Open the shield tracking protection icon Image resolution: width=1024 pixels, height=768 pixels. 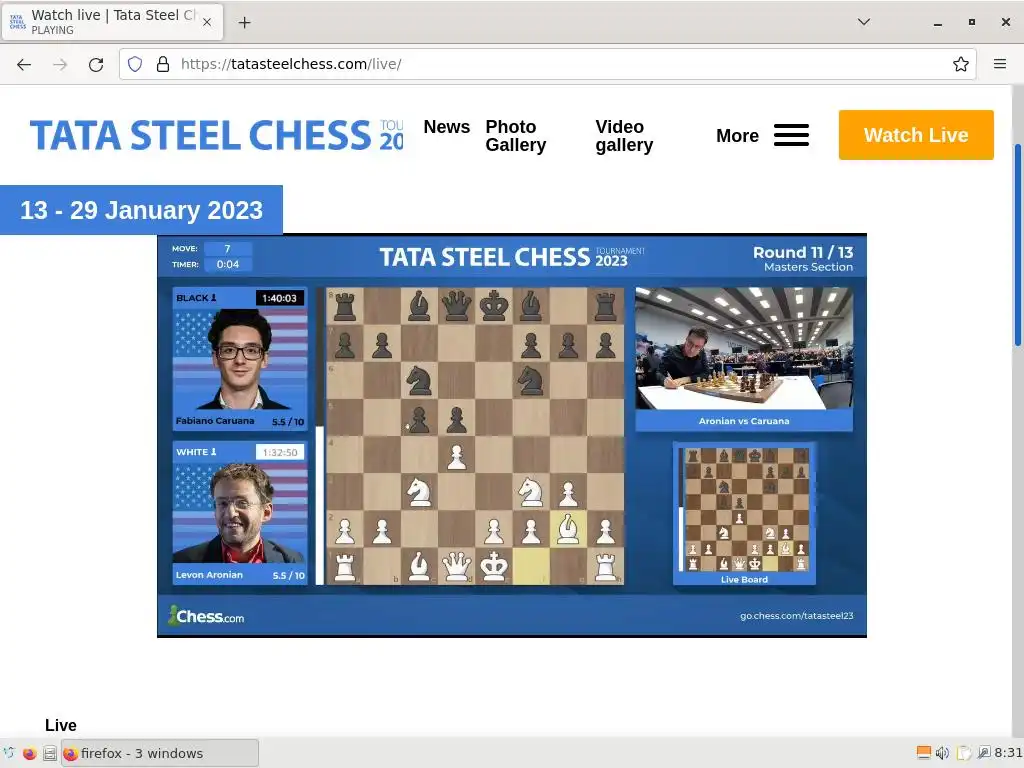point(135,64)
